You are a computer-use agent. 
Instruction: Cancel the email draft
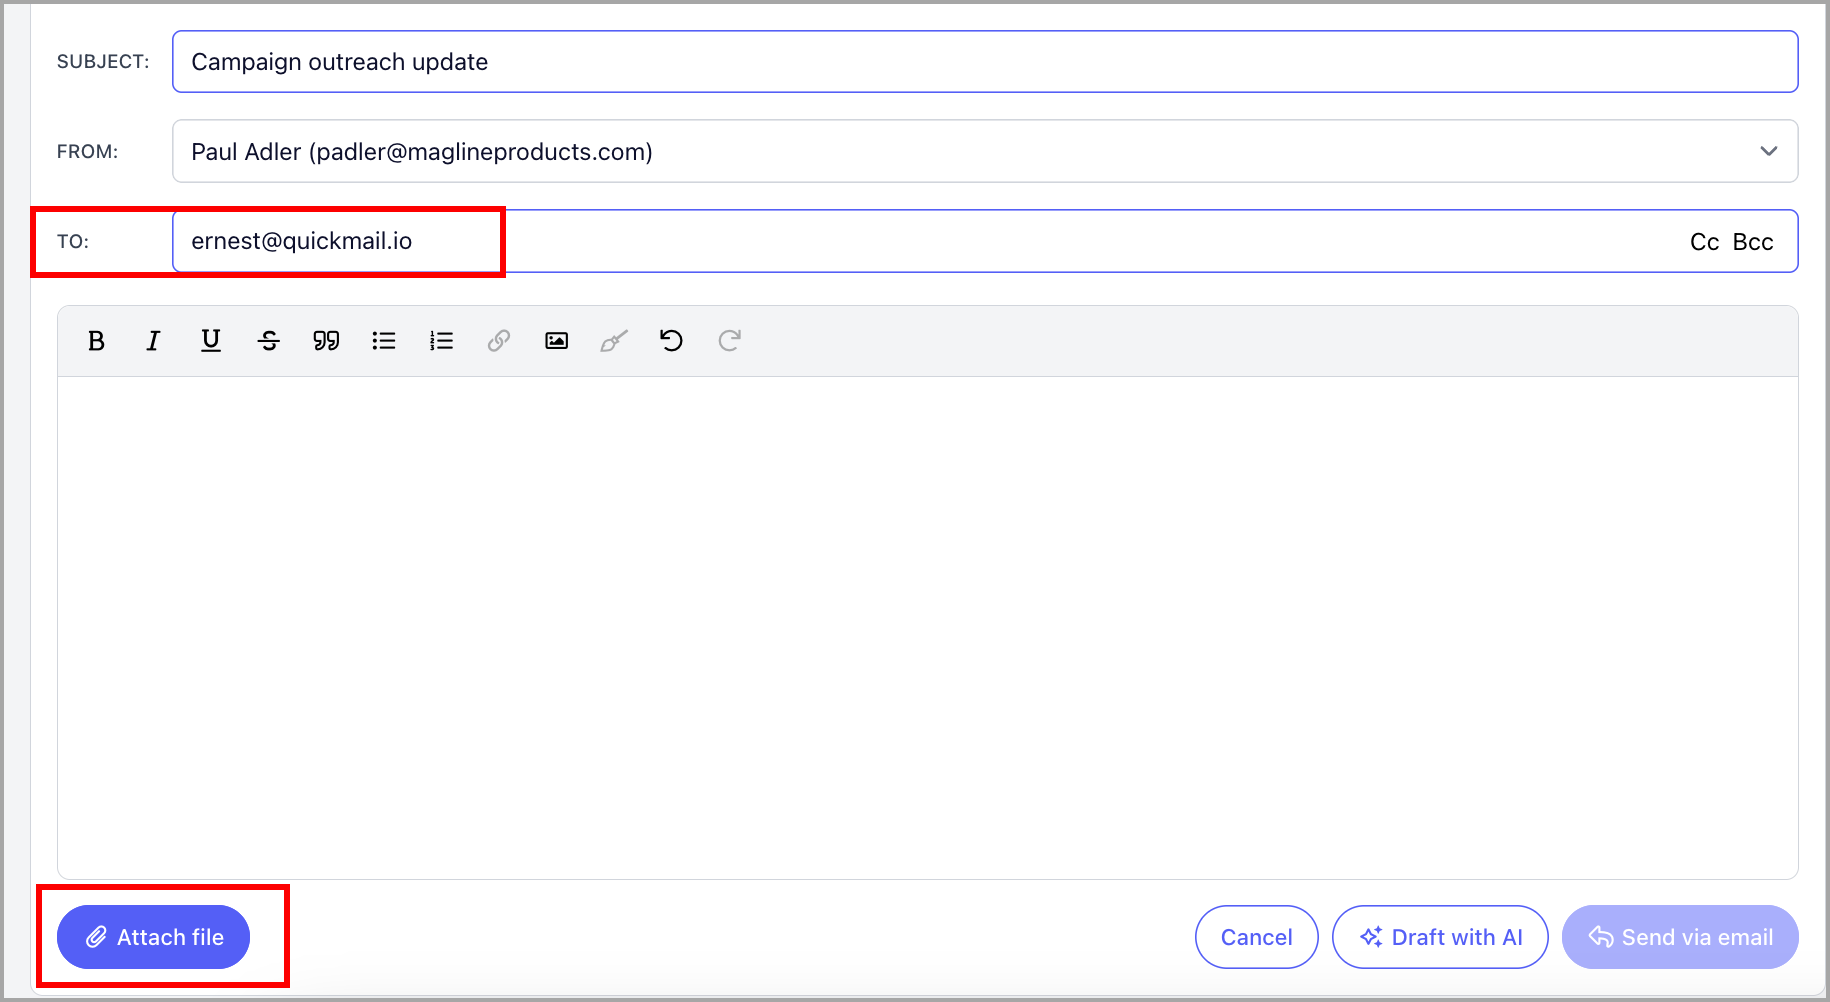[1256, 937]
